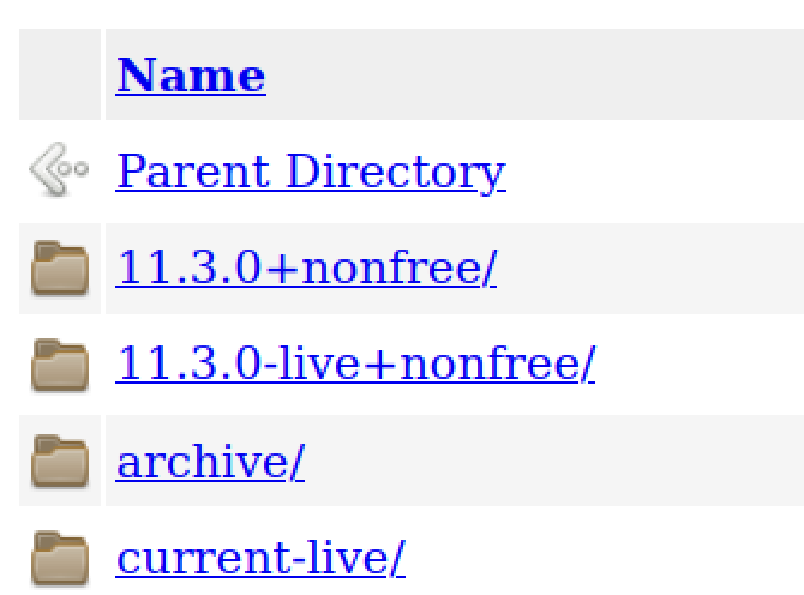Click the white row area right of current-live/
The height and width of the screenshot is (595, 804).
[600, 558]
